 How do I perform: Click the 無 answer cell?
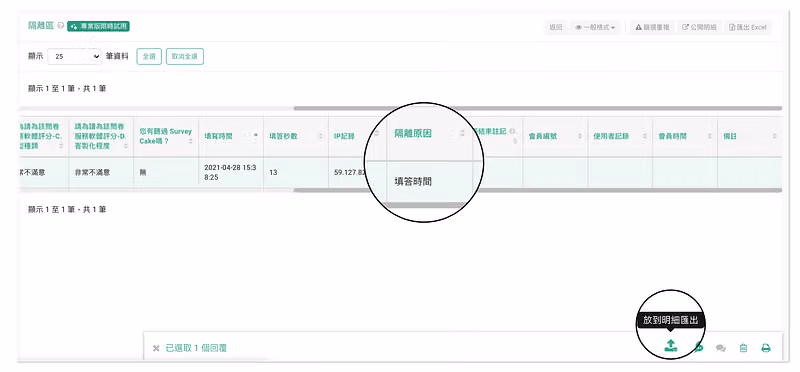tap(166, 172)
